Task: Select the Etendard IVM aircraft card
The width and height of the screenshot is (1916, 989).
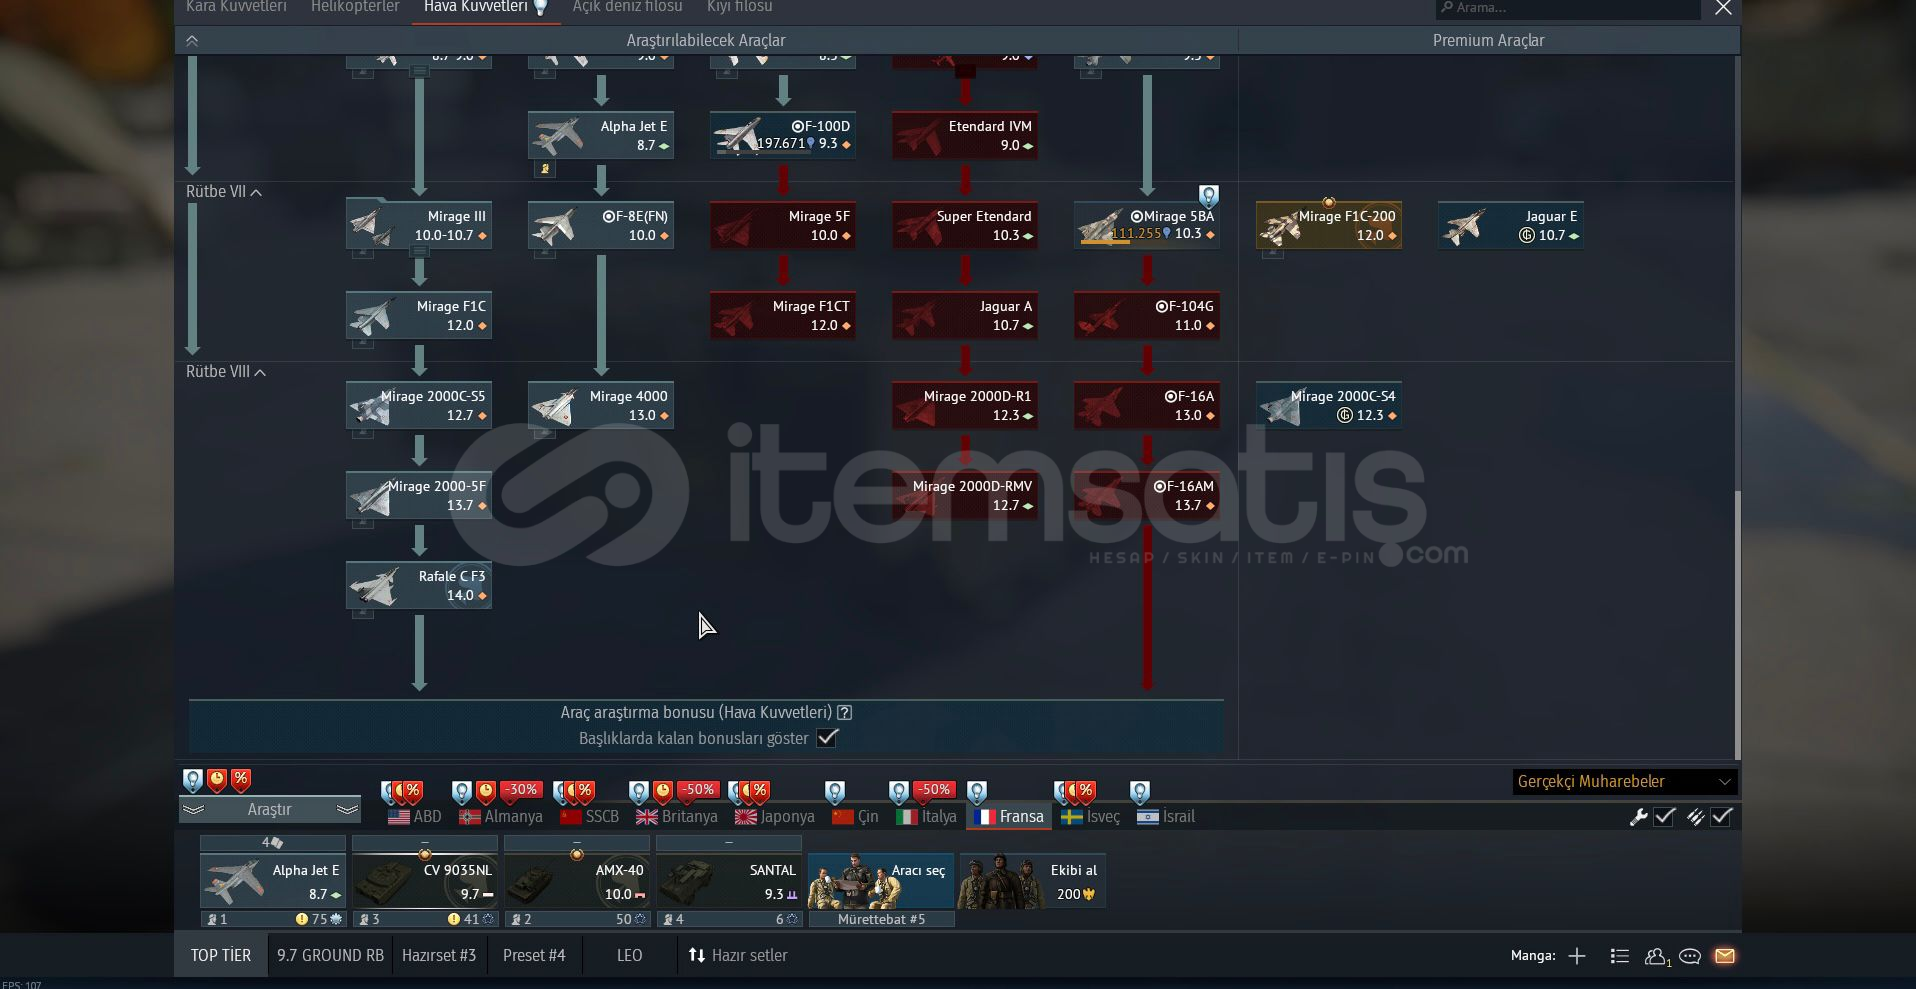Action: tap(965, 135)
